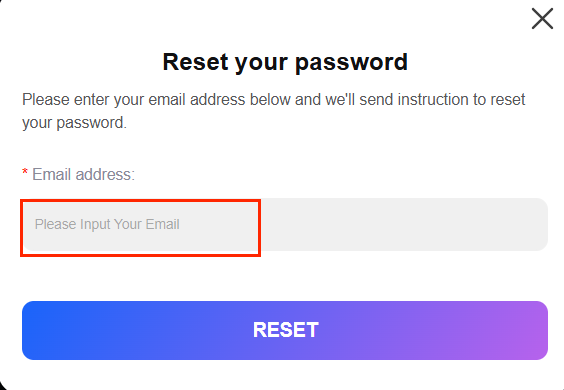Submit the password reset request
Image resolution: width=564 pixels, height=390 pixels.
(x=285, y=330)
